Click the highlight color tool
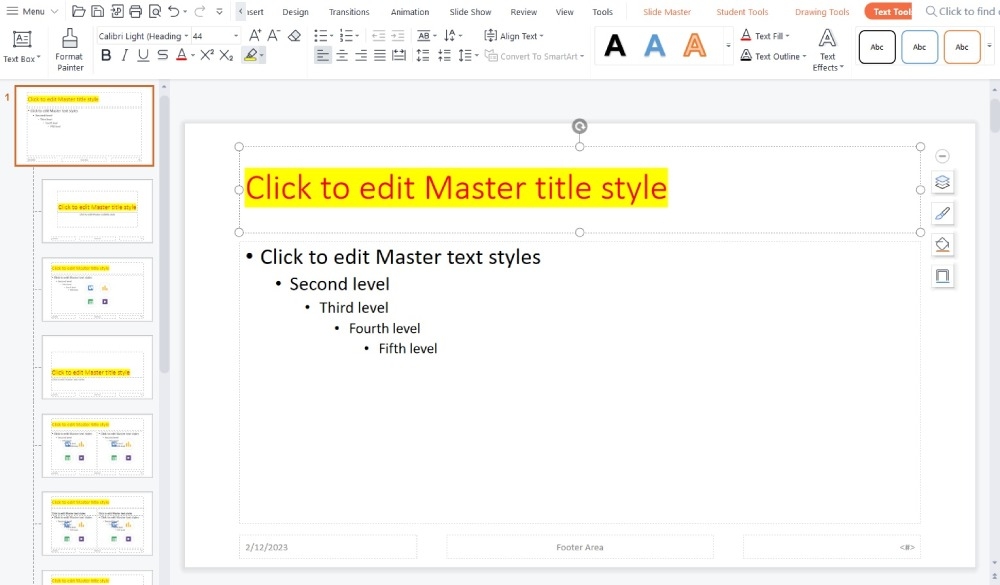 coord(251,55)
